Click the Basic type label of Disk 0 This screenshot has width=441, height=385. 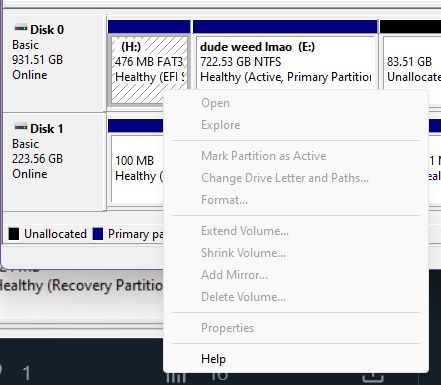(x=25, y=45)
